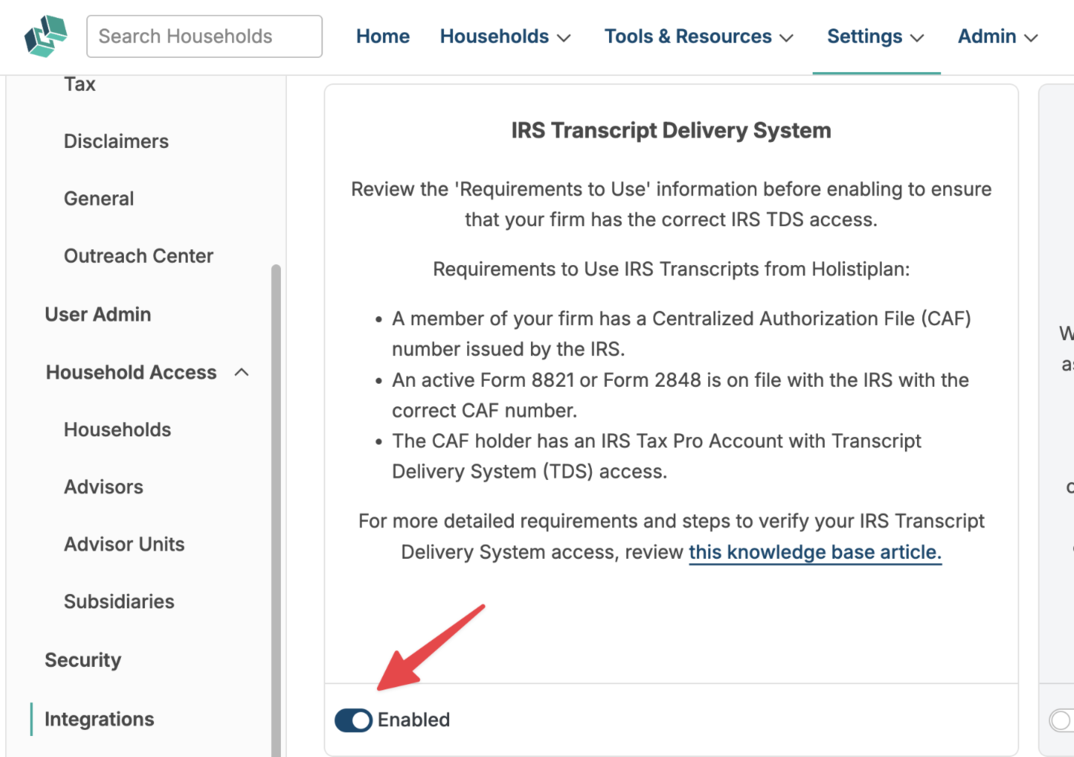Open the Tools & Resources menu
The width and height of the screenshot is (1074, 757).
(699, 36)
